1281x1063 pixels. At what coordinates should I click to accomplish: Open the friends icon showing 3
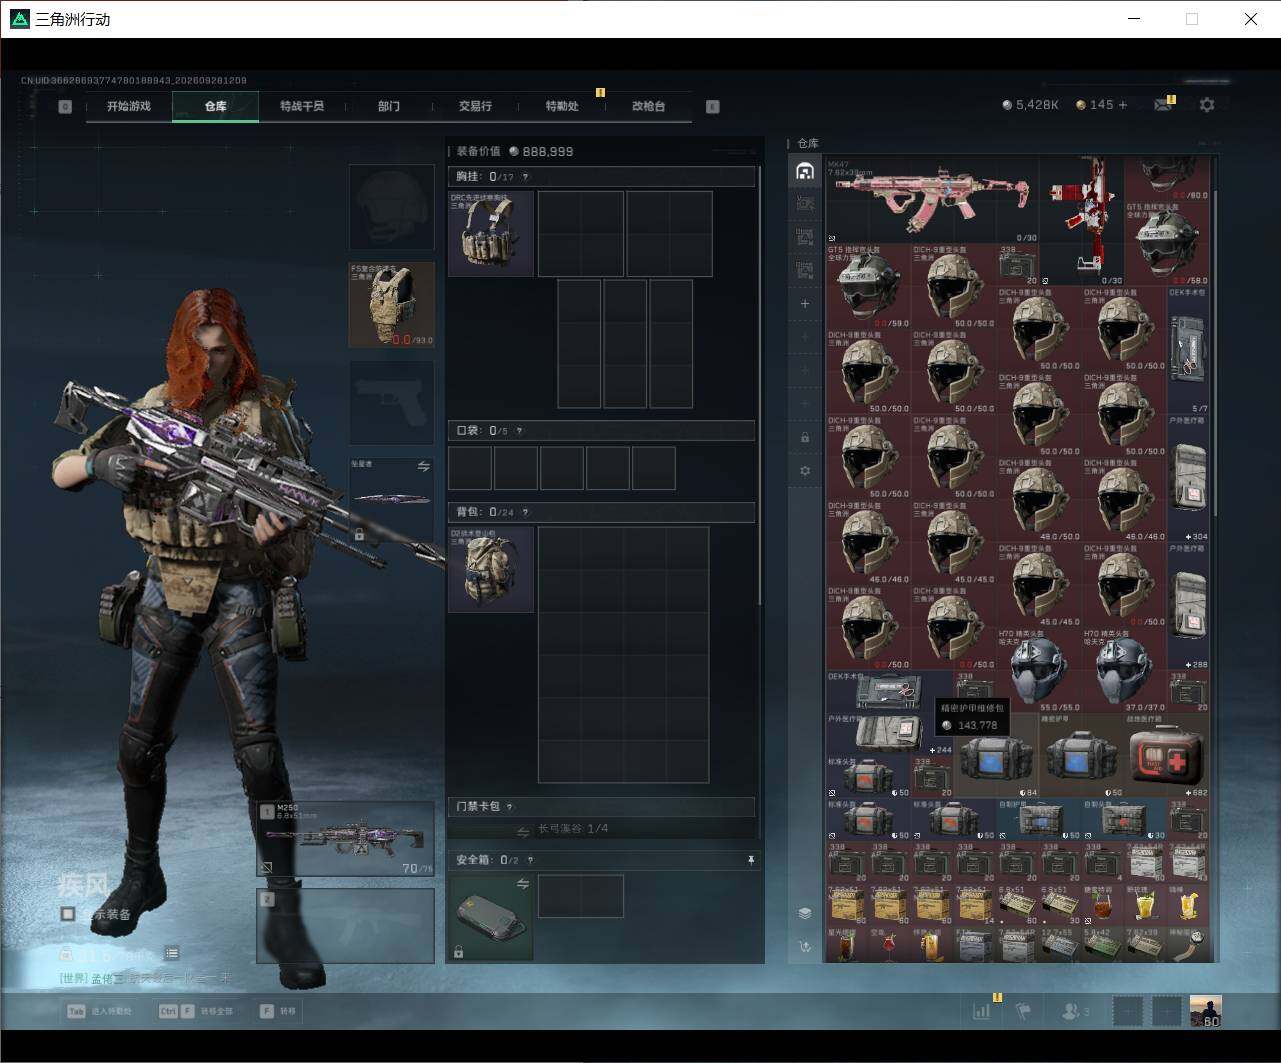click(1076, 1011)
